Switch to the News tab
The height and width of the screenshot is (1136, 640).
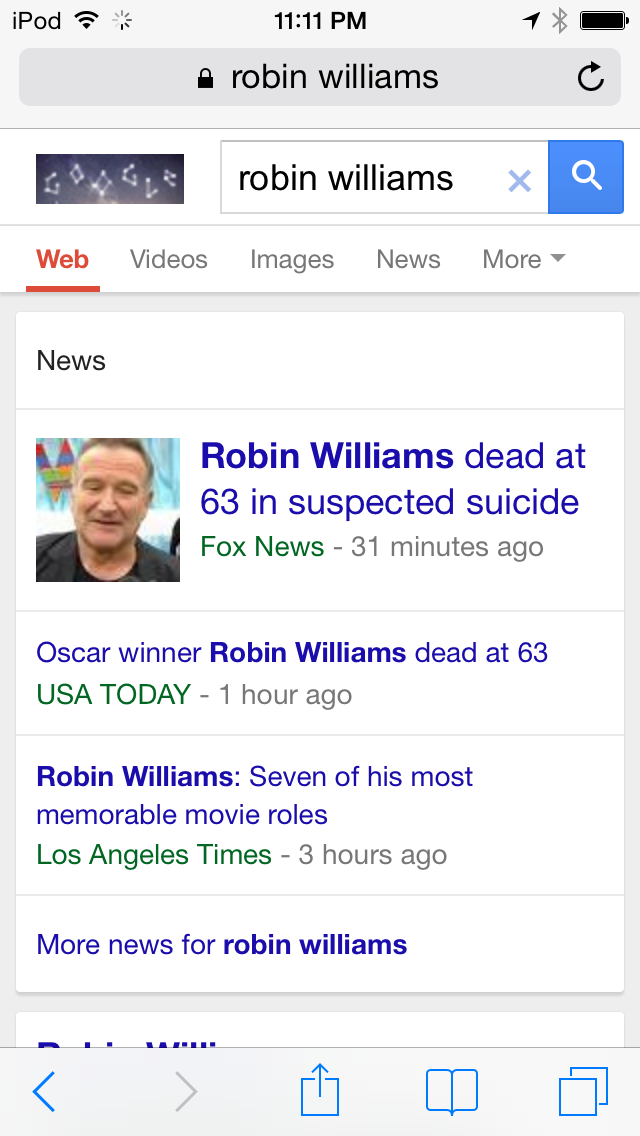point(408,259)
